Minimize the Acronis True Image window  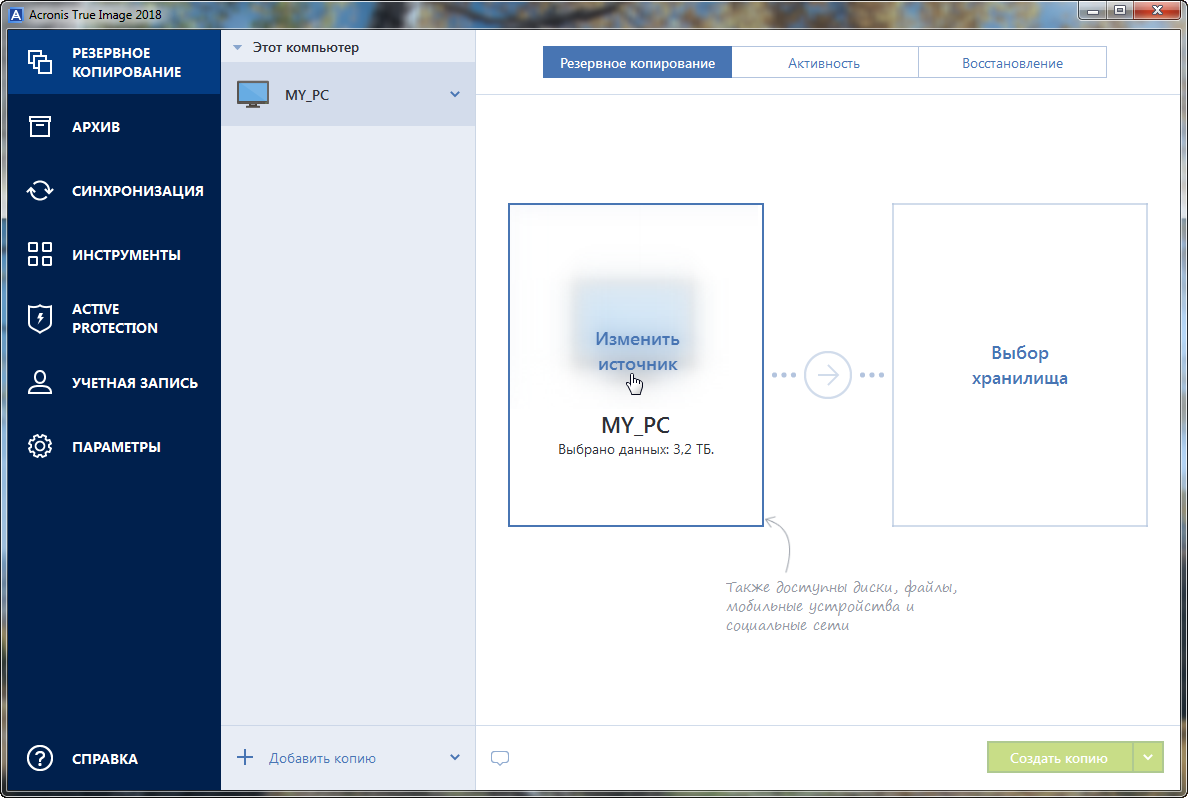click(x=1091, y=10)
